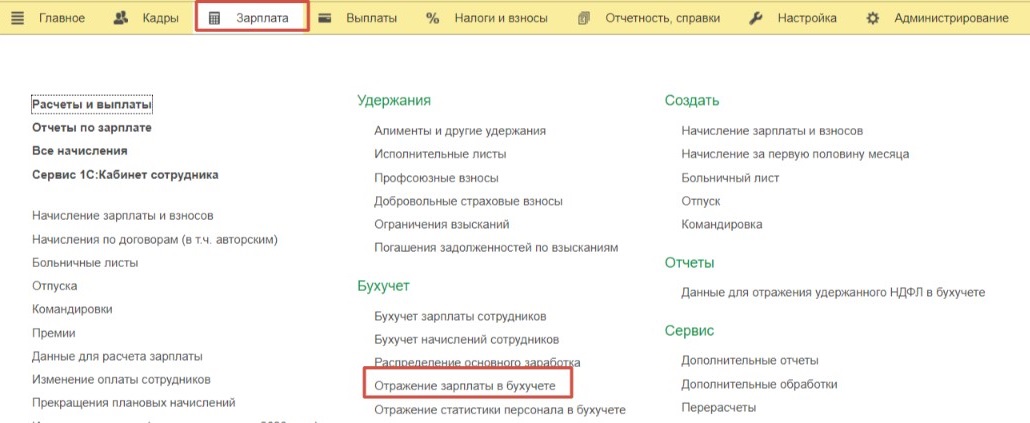Click the percent icon for Налоги и взносы
This screenshot has height=423, width=1030.
[x=432, y=18]
